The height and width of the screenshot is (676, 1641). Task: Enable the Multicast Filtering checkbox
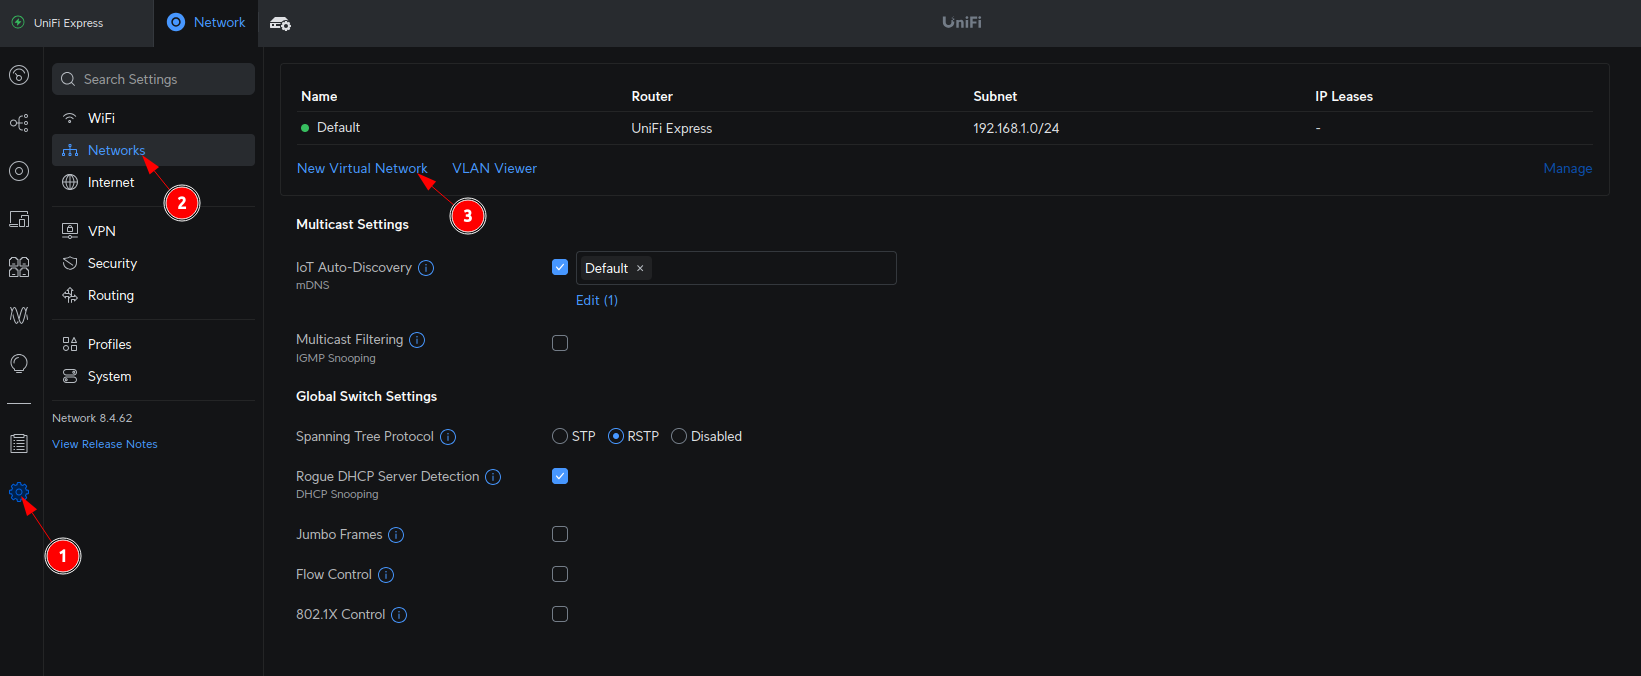coord(560,343)
